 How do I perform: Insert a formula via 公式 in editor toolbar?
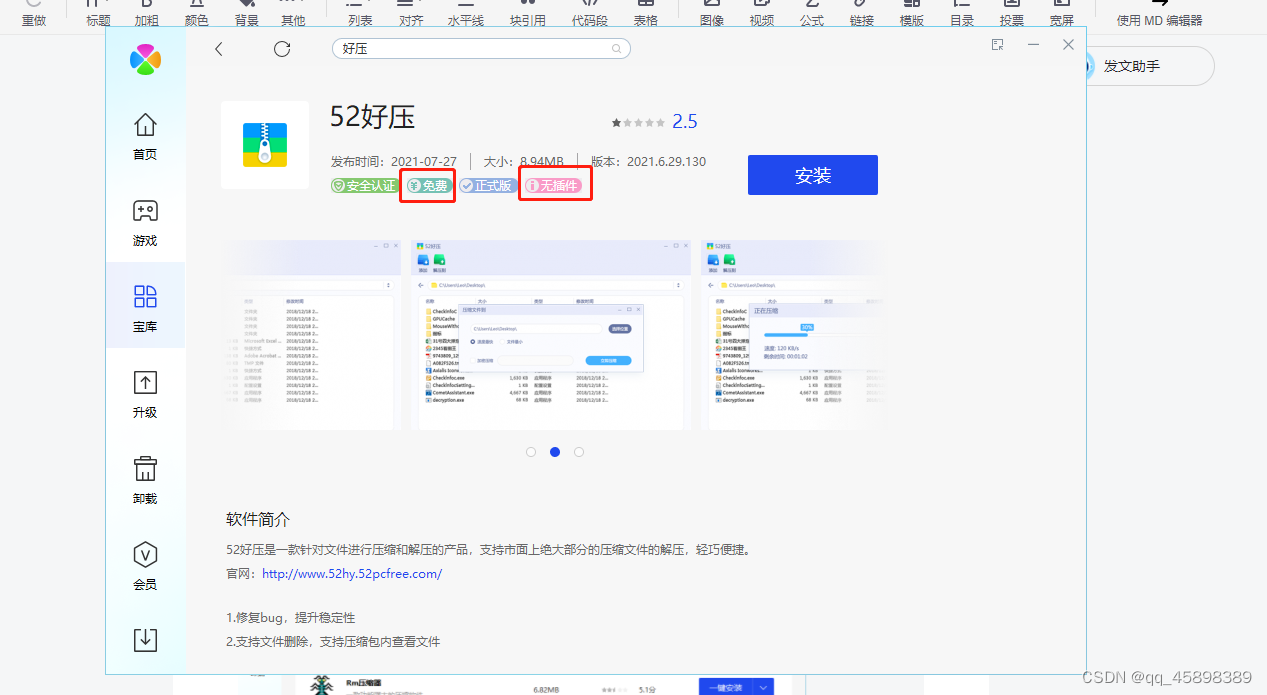812,14
